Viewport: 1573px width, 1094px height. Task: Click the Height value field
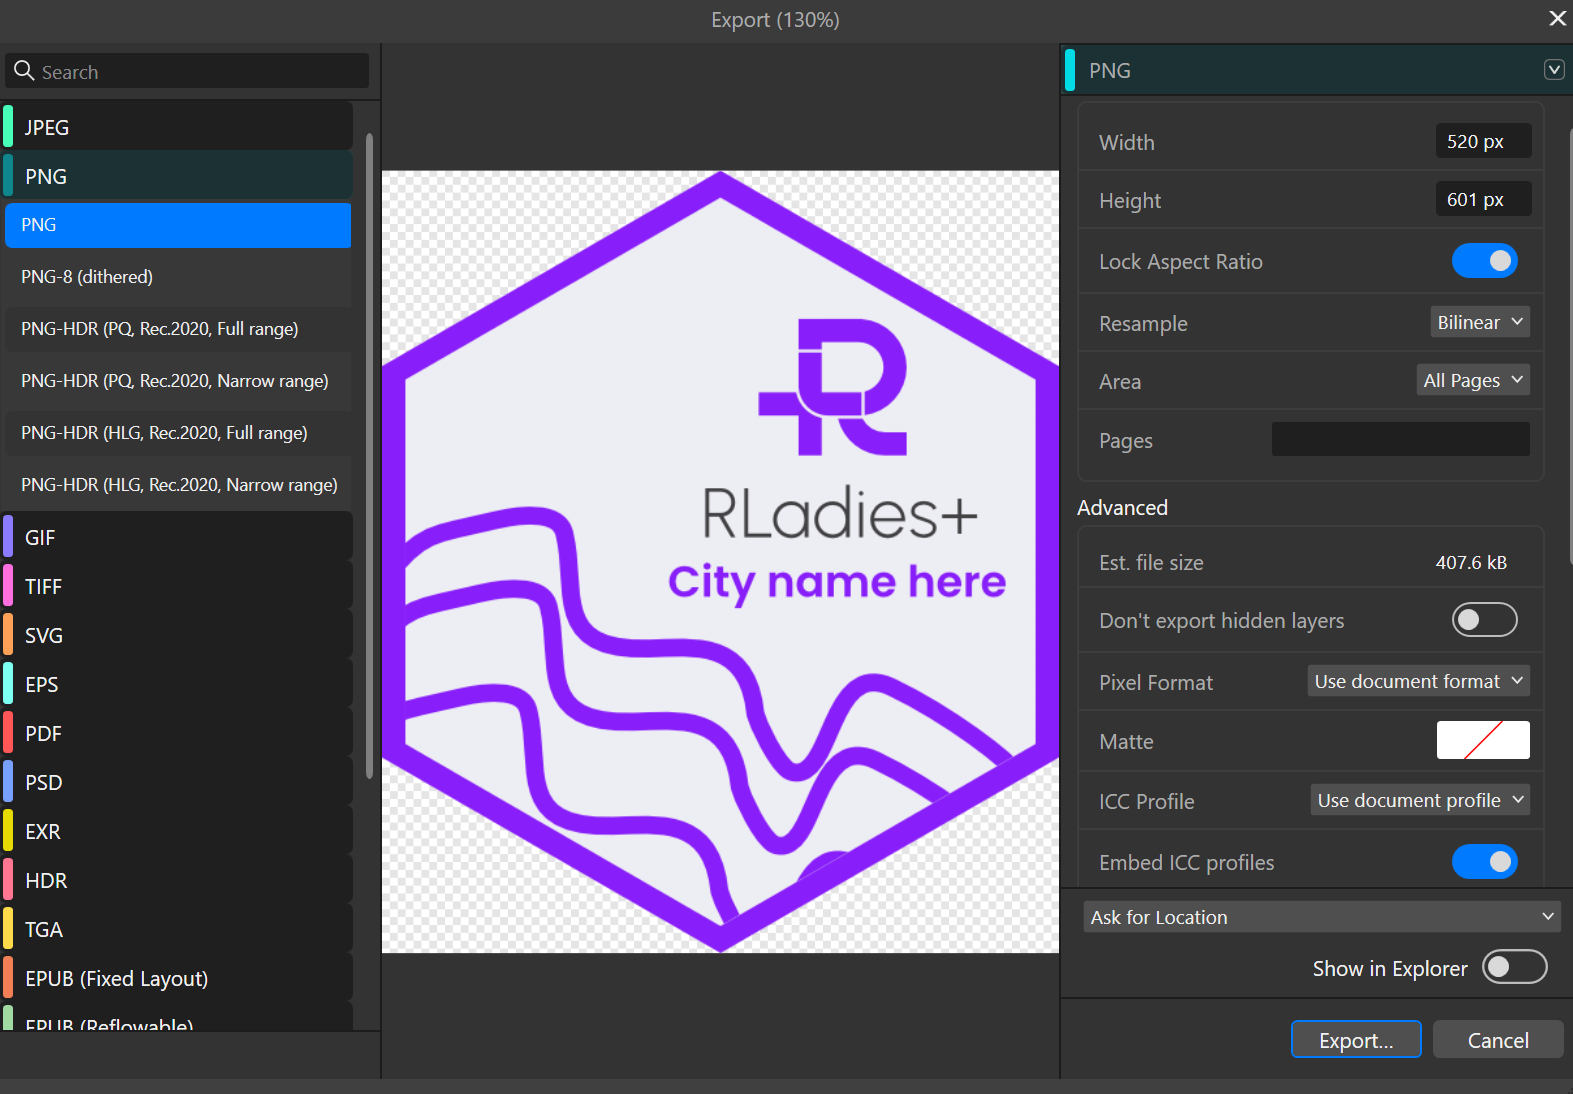click(x=1483, y=199)
